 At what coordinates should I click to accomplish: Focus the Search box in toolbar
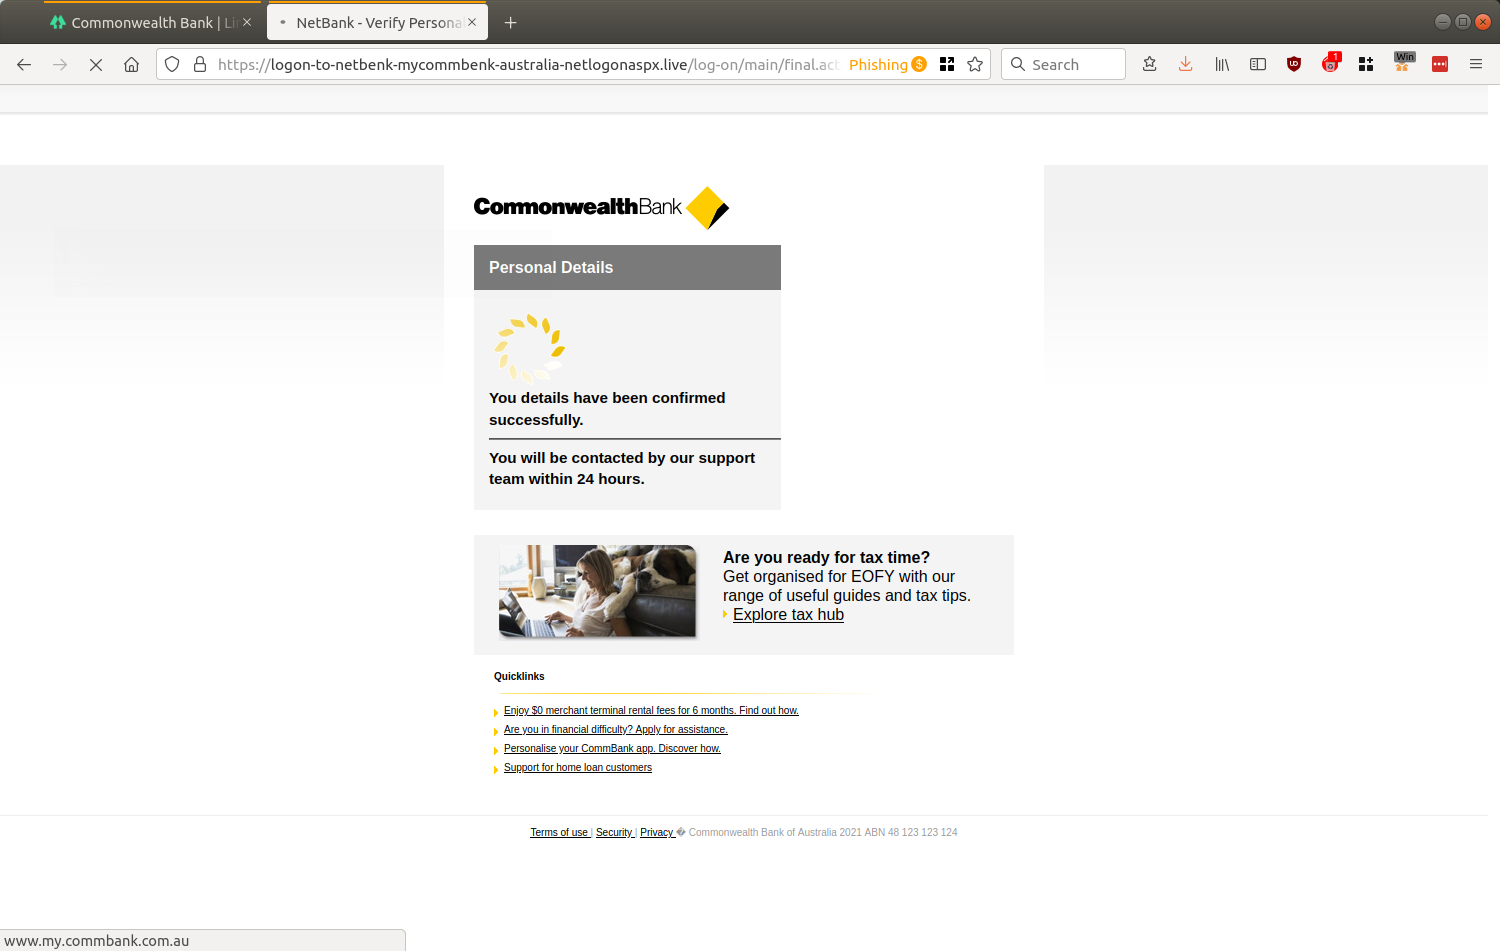coord(1063,64)
